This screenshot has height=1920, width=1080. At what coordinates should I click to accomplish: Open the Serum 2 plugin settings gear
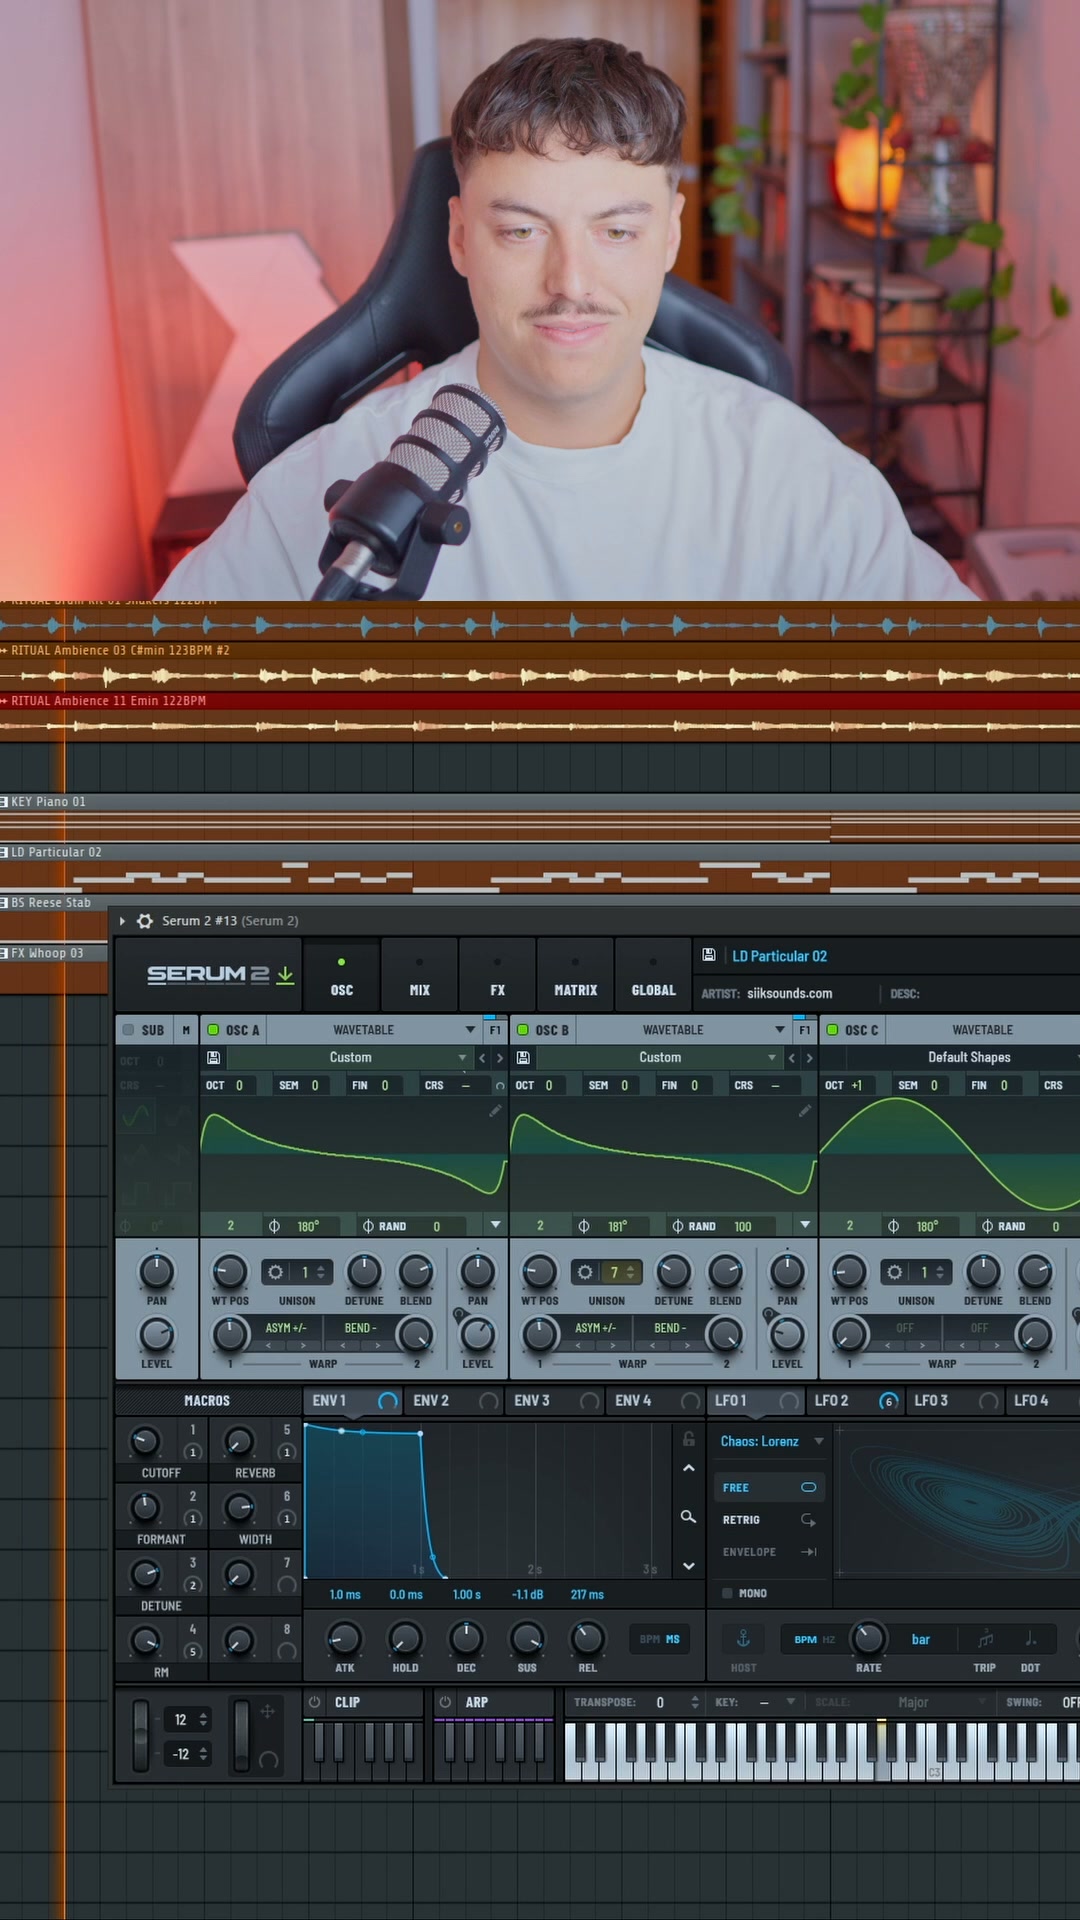145,921
